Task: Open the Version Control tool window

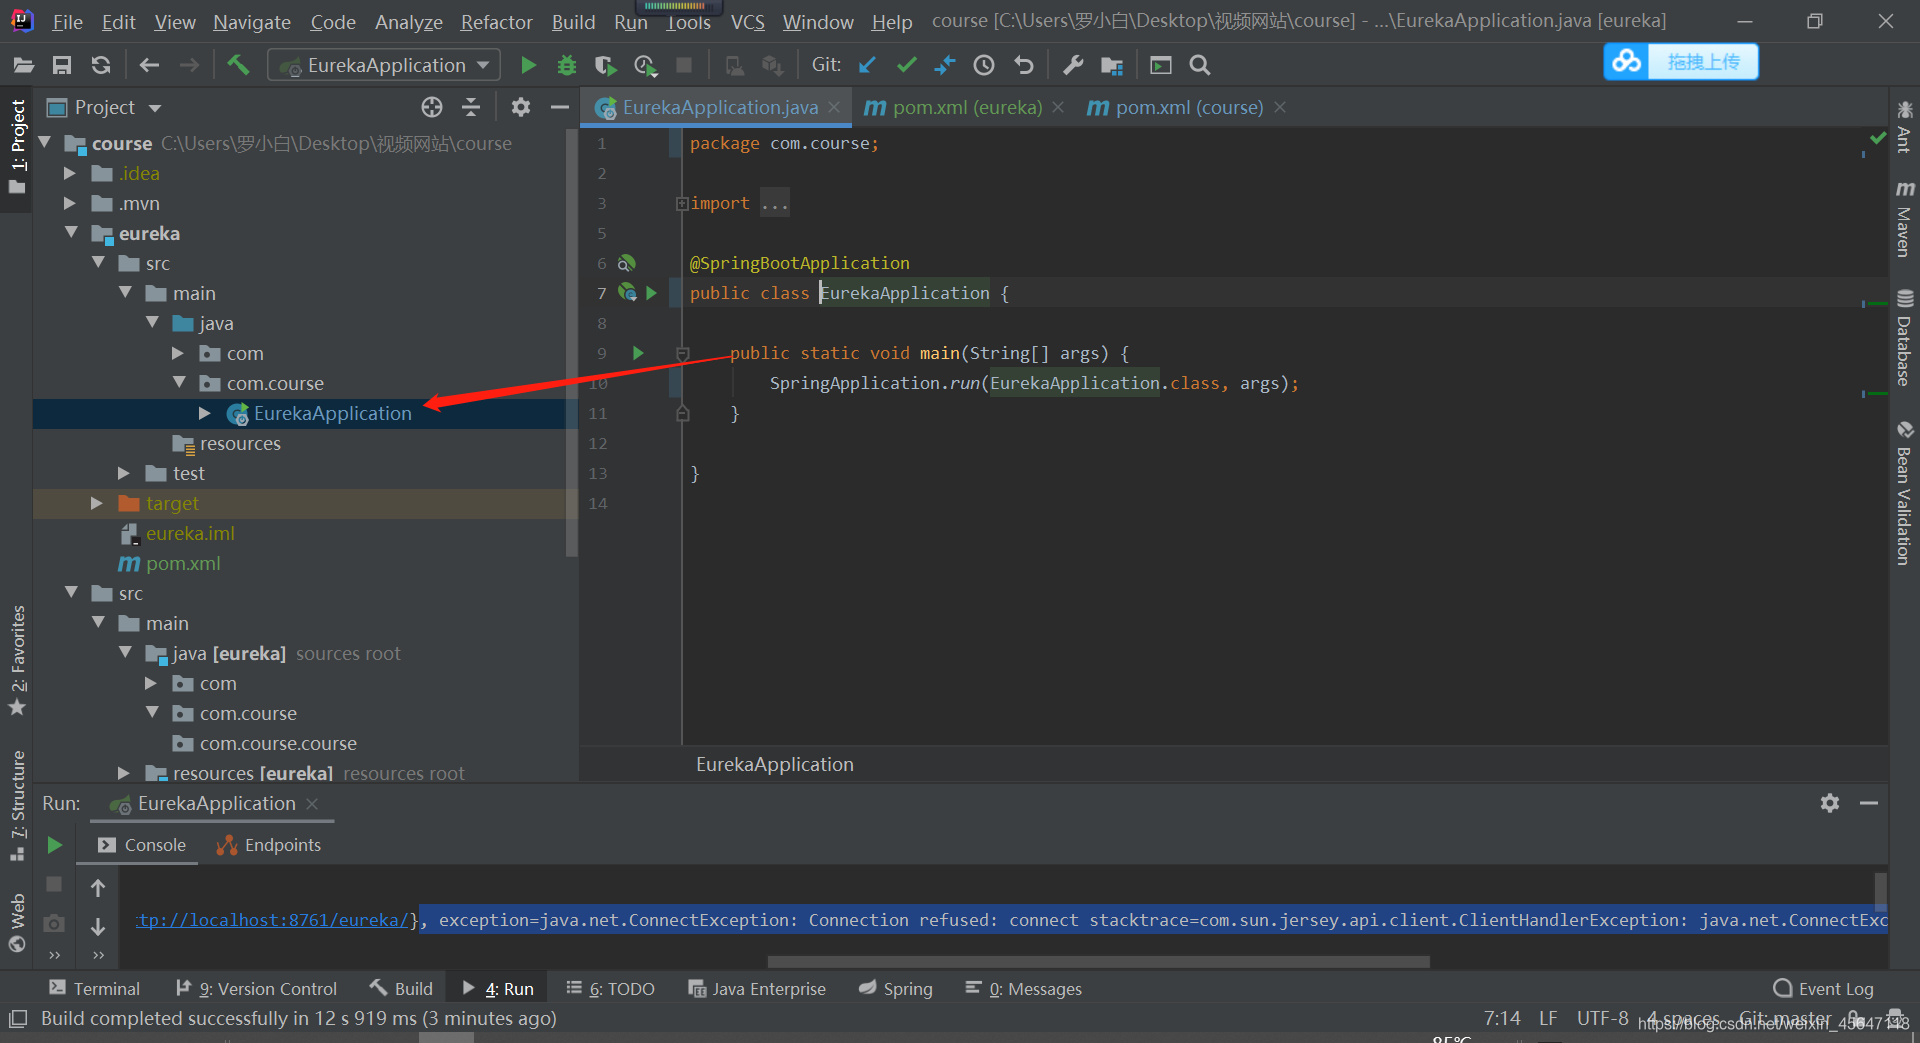Action: click(256, 988)
